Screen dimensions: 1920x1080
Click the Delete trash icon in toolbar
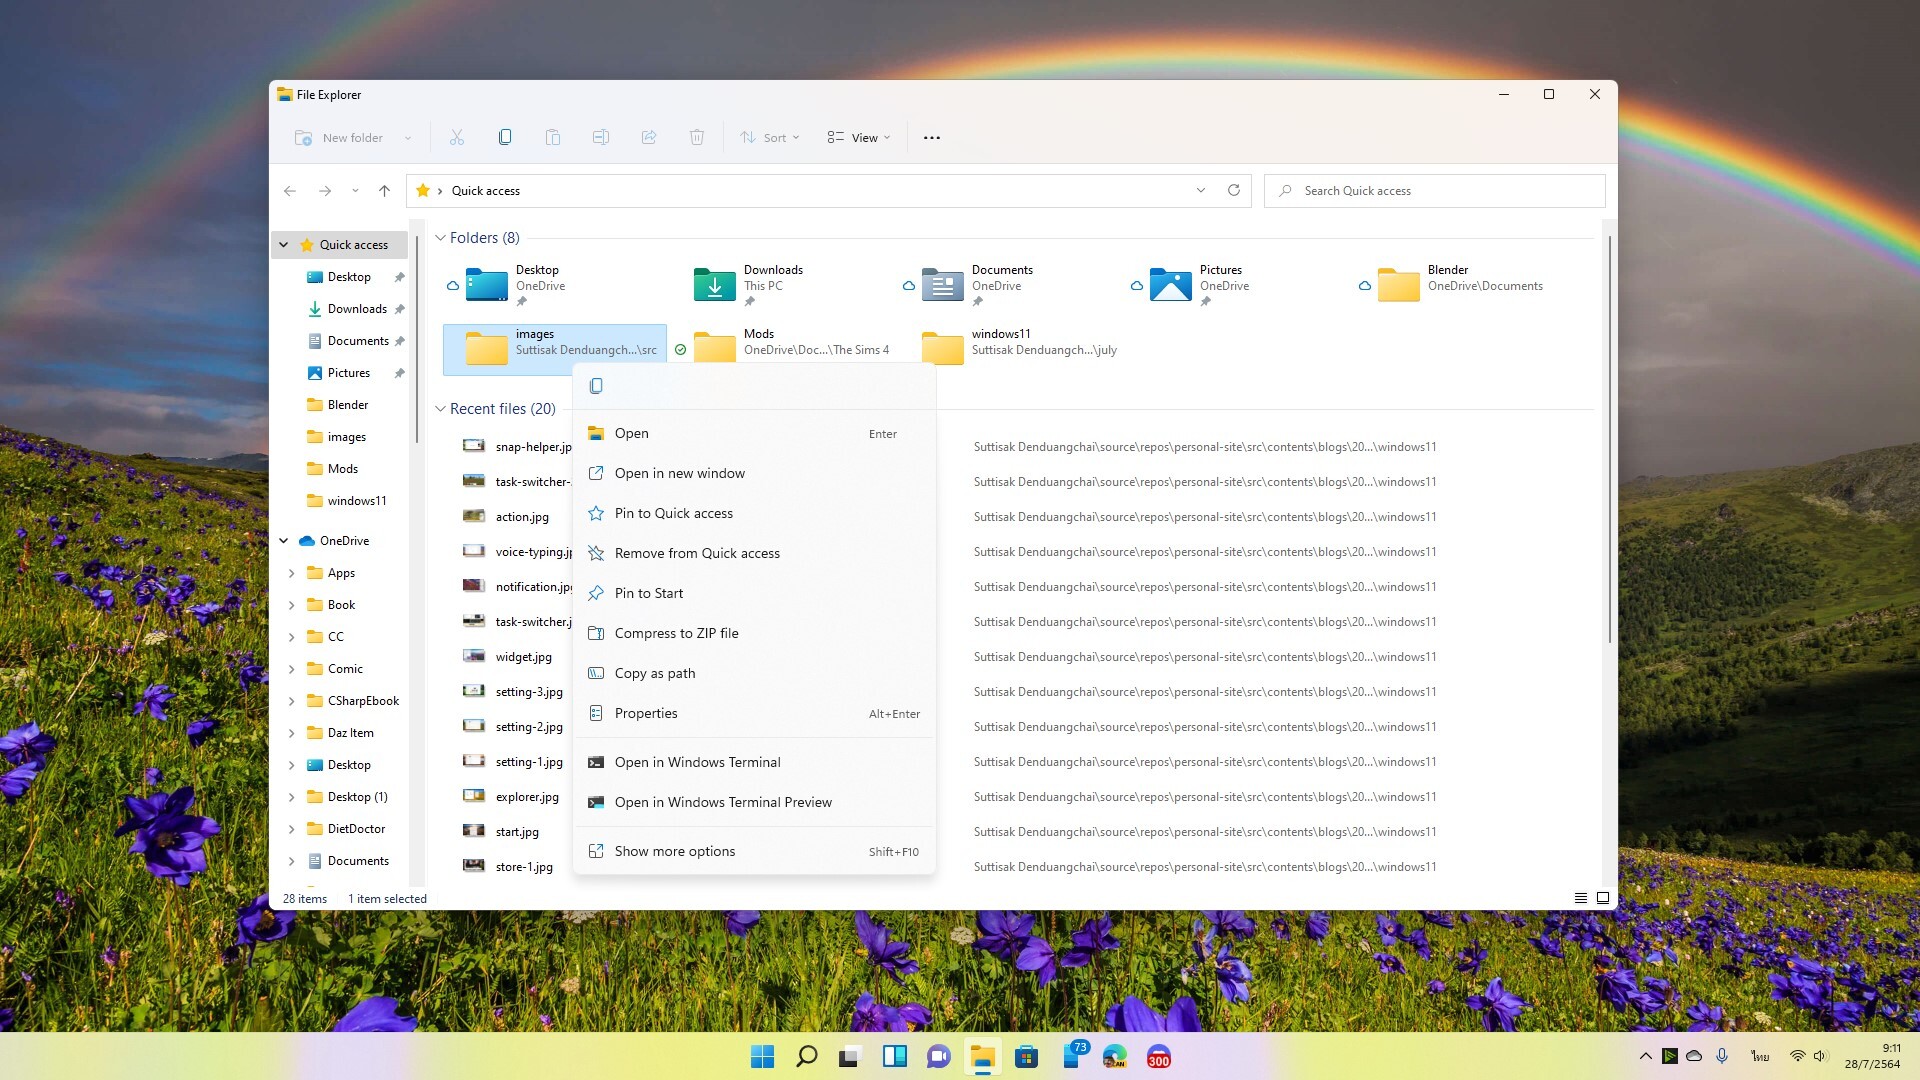click(697, 137)
